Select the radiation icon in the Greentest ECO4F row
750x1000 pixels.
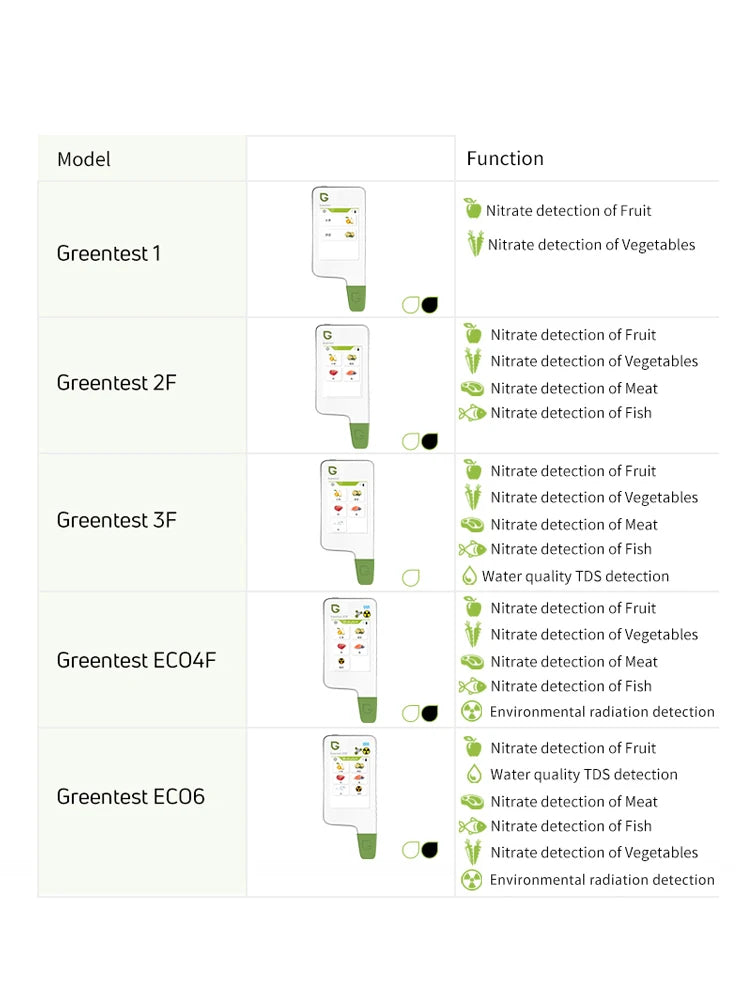(472, 712)
